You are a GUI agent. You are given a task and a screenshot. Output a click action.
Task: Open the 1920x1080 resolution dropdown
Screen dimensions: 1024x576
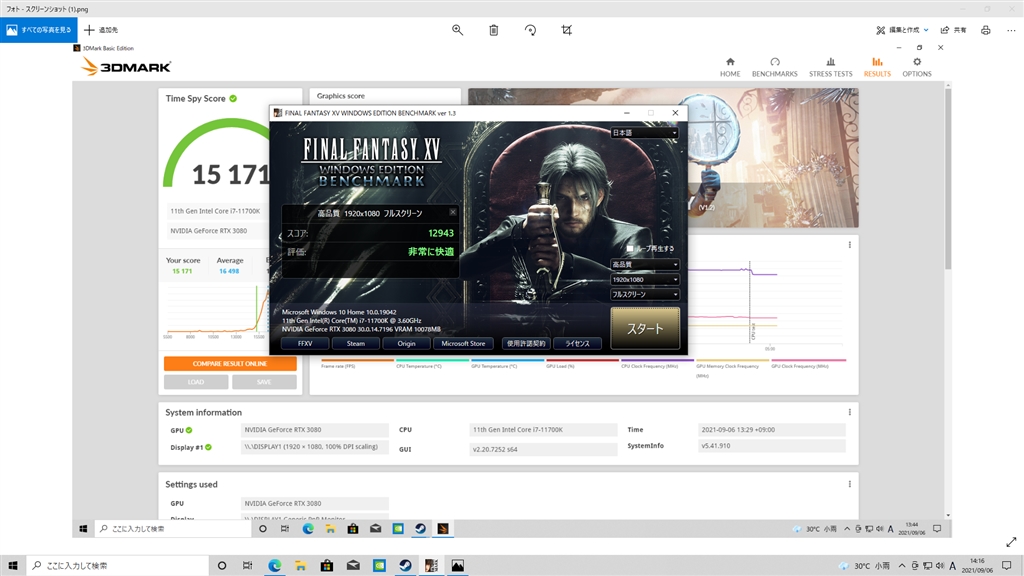pyautogui.click(x=645, y=280)
